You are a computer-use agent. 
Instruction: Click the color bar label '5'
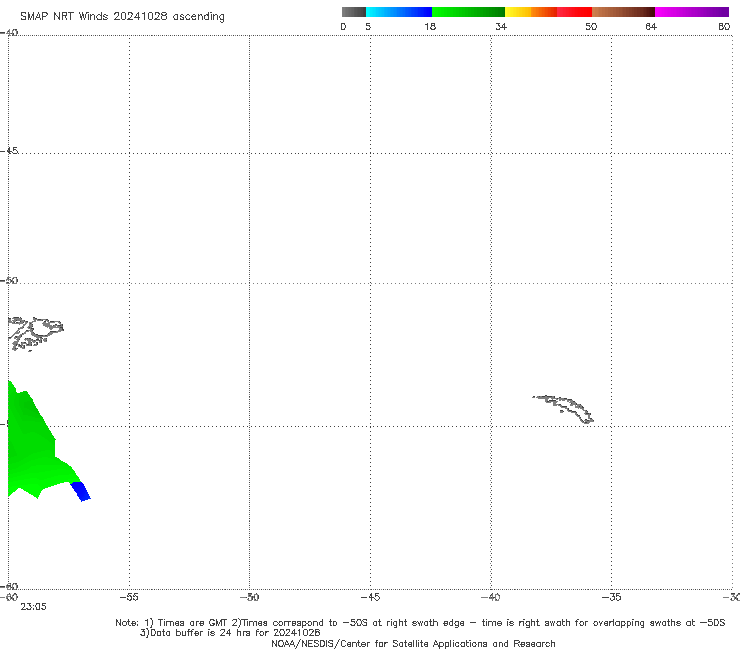click(368, 27)
